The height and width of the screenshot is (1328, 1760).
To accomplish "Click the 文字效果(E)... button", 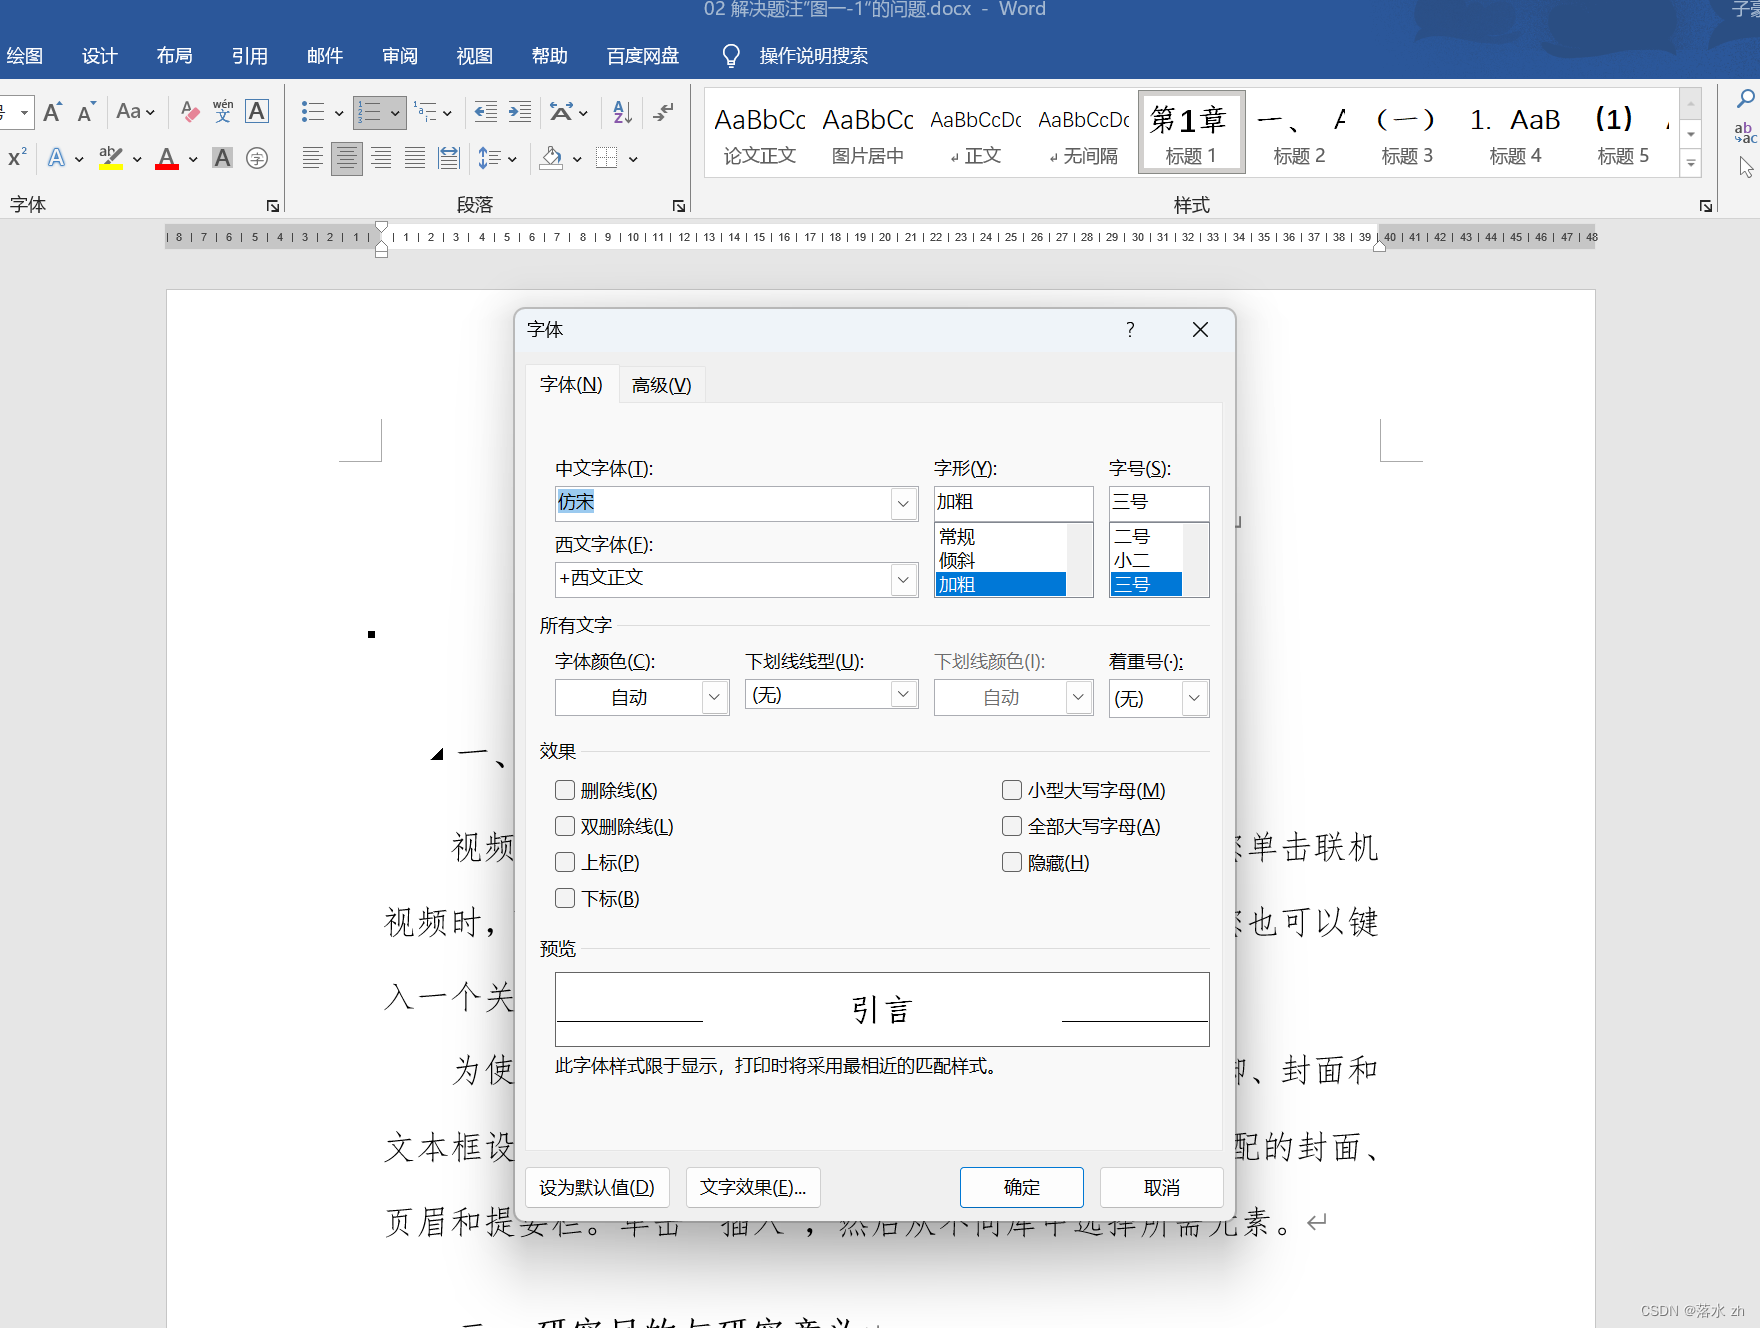I will [753, 1187].
